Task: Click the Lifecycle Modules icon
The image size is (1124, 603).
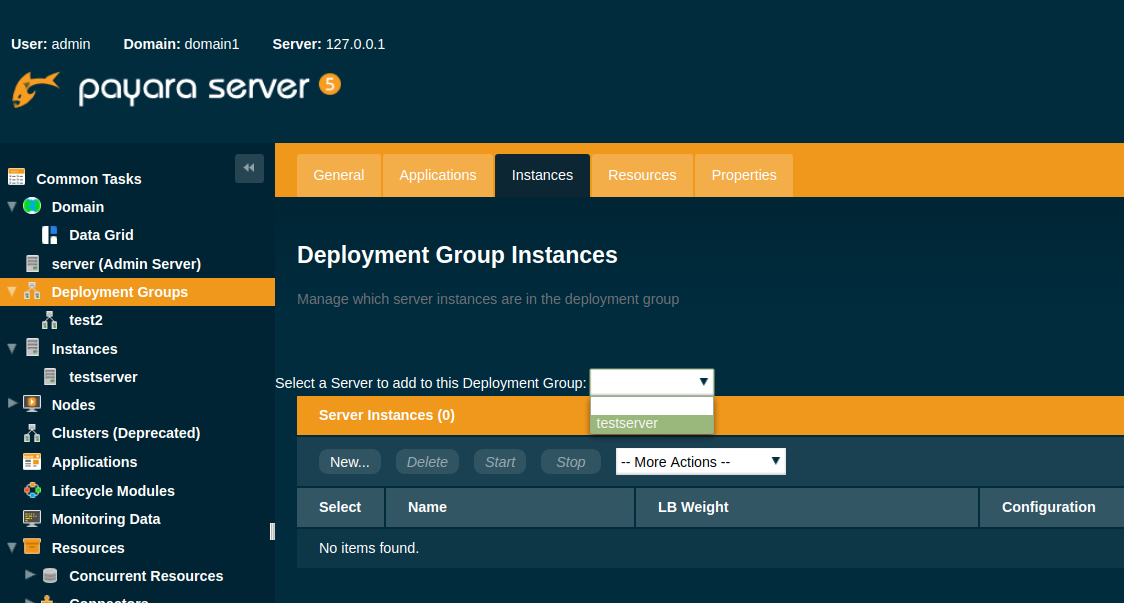Action: 32,491
